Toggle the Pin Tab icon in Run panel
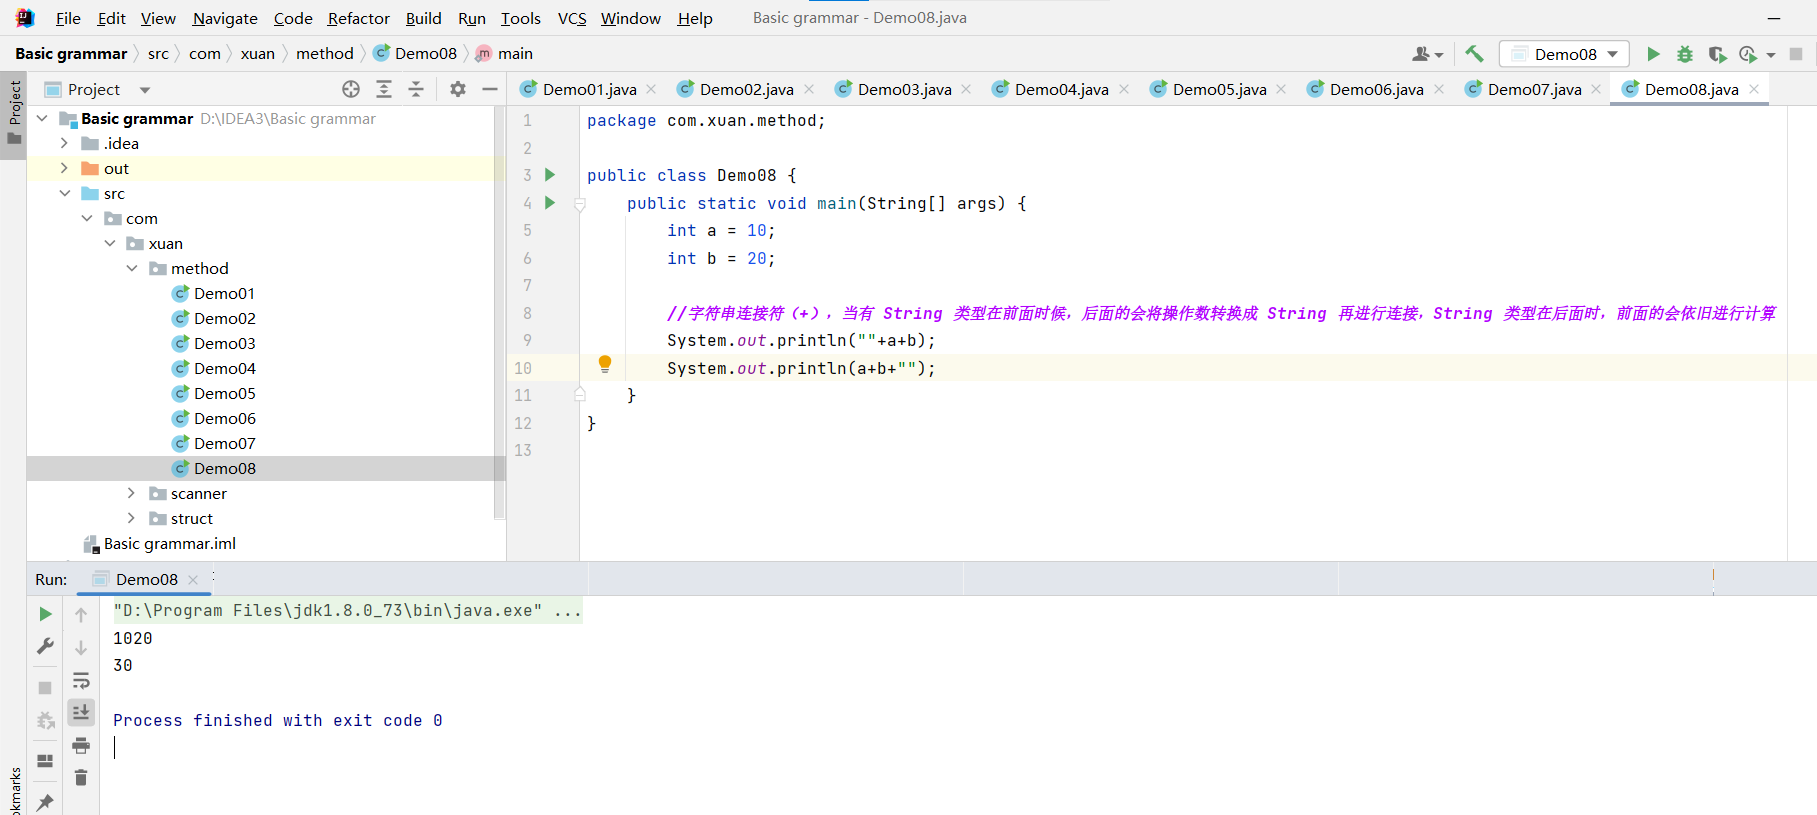 click(45, 802)
